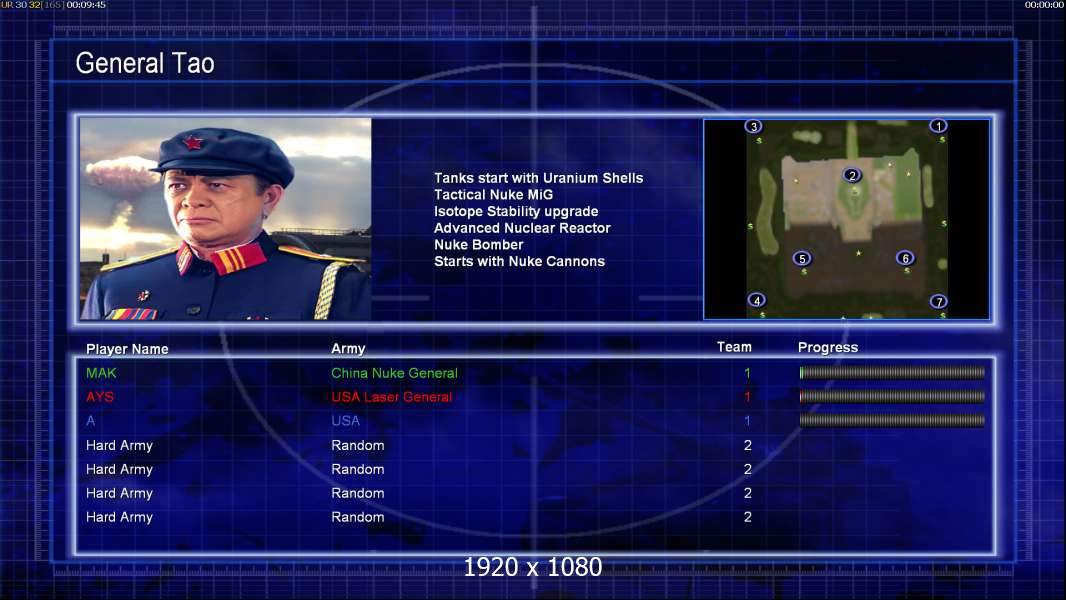Click the "Tactical Nuke MiG" line

click(x=494, y=194)
